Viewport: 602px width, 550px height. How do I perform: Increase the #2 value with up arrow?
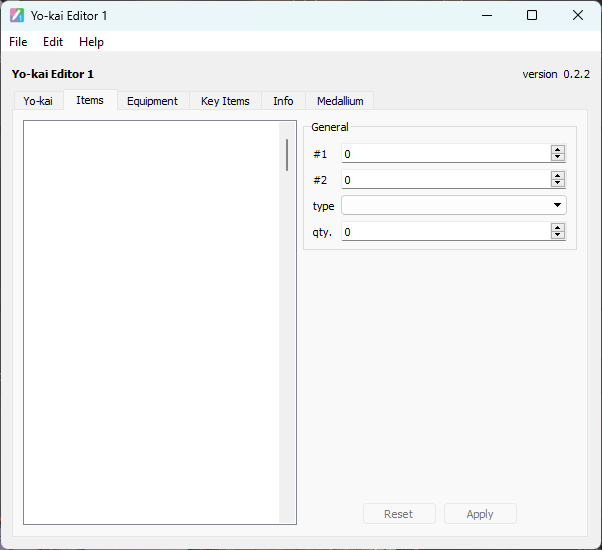557,175
